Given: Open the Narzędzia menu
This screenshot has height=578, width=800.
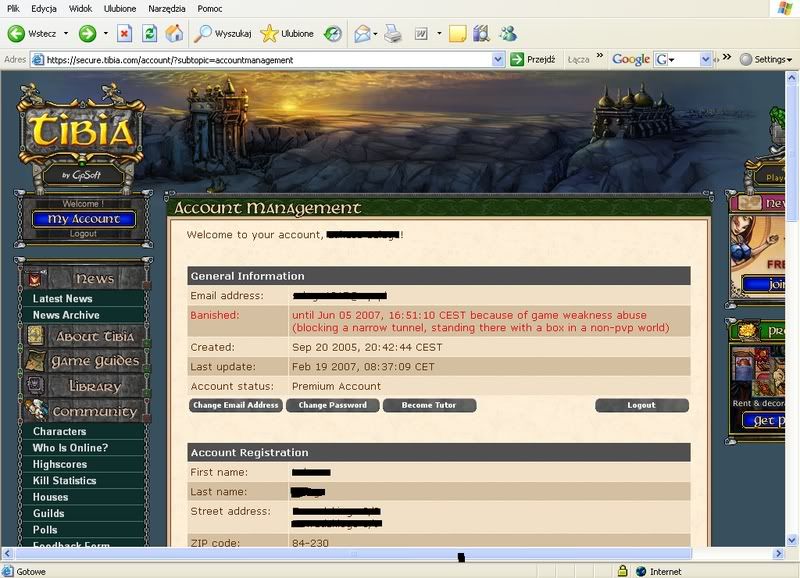Looking at the screenshot, I should point(167,9).
